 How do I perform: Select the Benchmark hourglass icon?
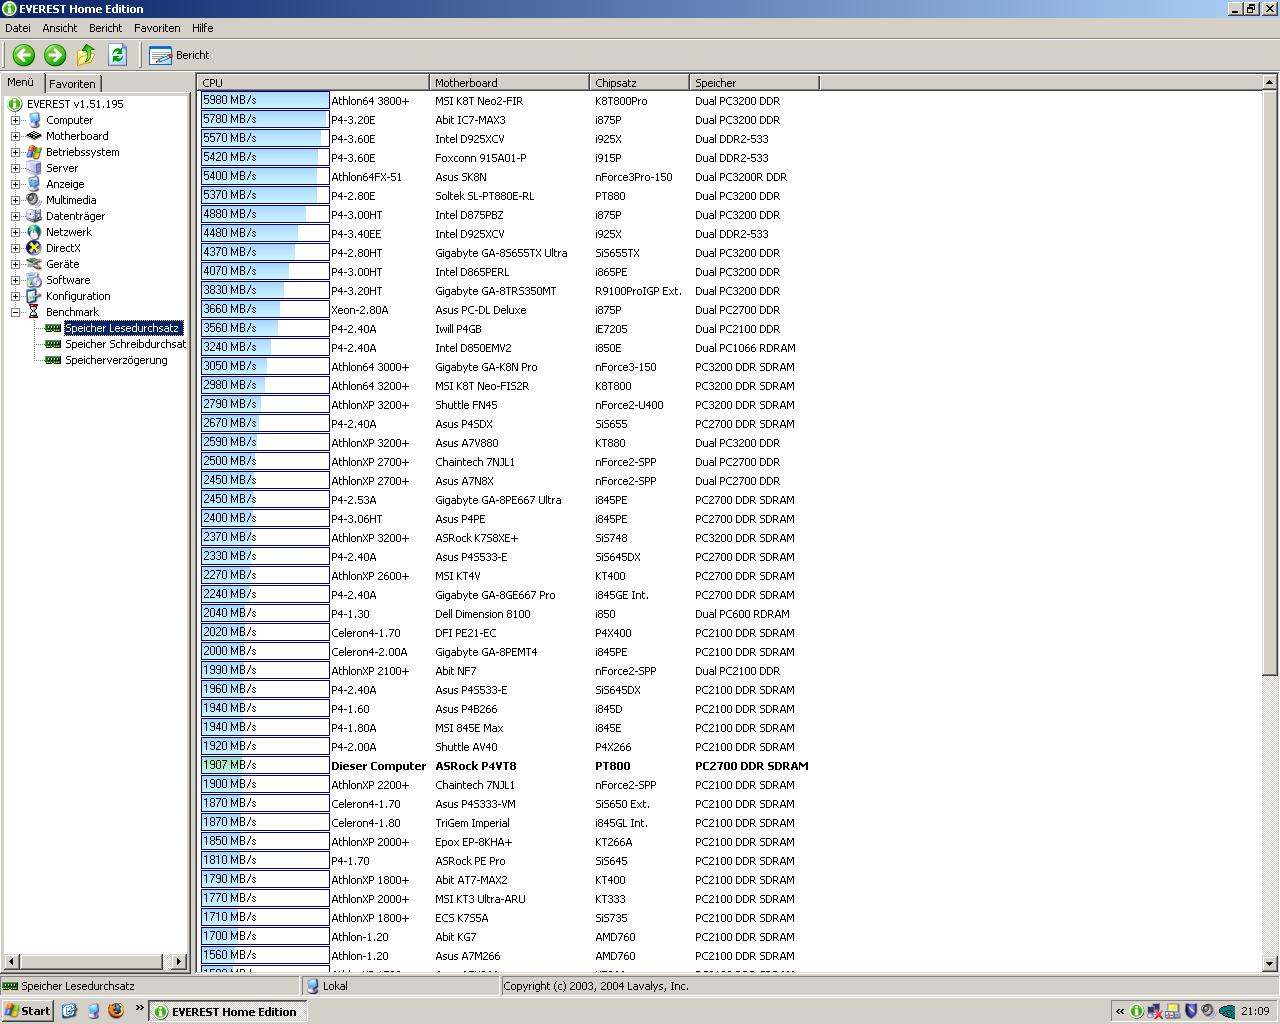[34, 312]
